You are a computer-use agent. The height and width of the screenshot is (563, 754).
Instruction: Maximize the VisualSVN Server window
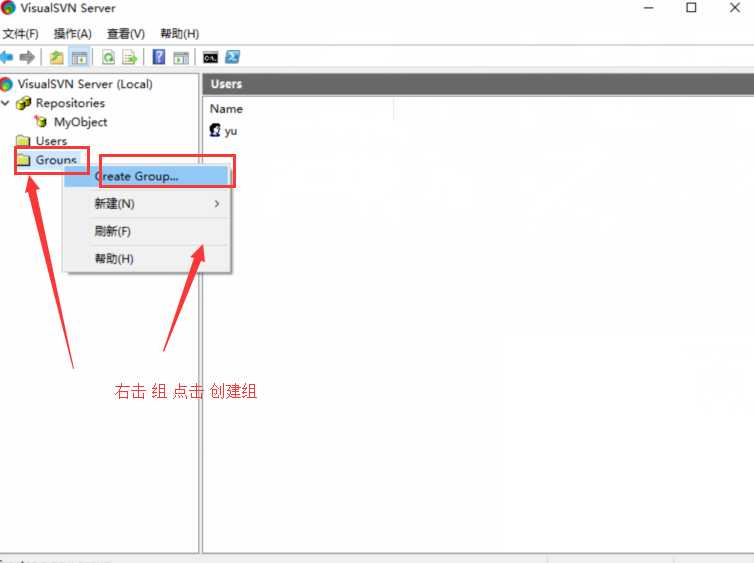coord(691,8)
